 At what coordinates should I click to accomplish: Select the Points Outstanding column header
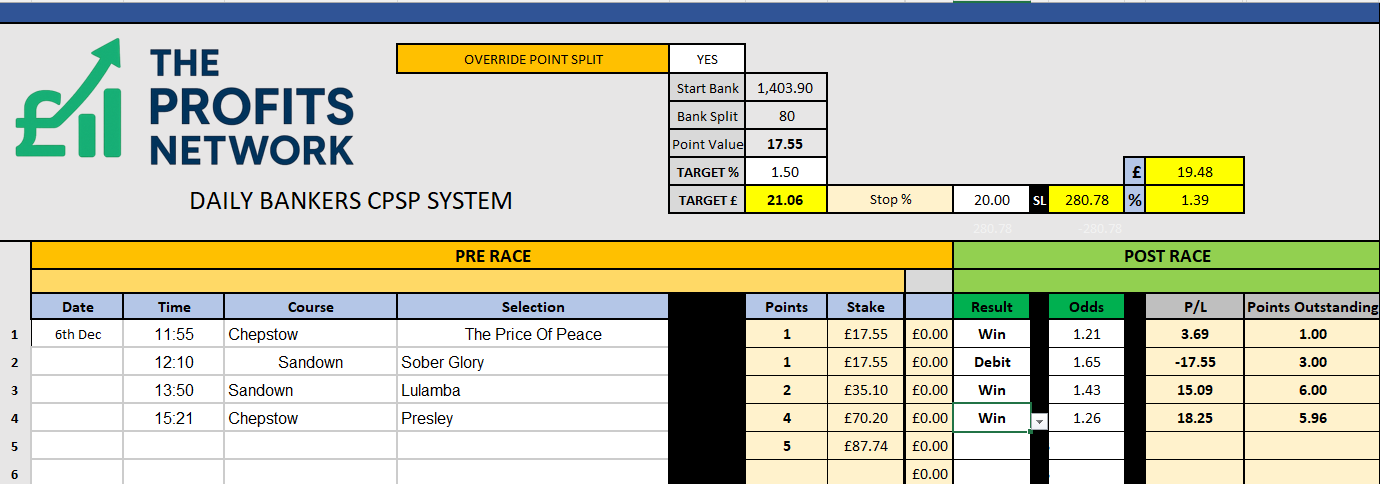pyautogui.click(x=1312, y=307)
